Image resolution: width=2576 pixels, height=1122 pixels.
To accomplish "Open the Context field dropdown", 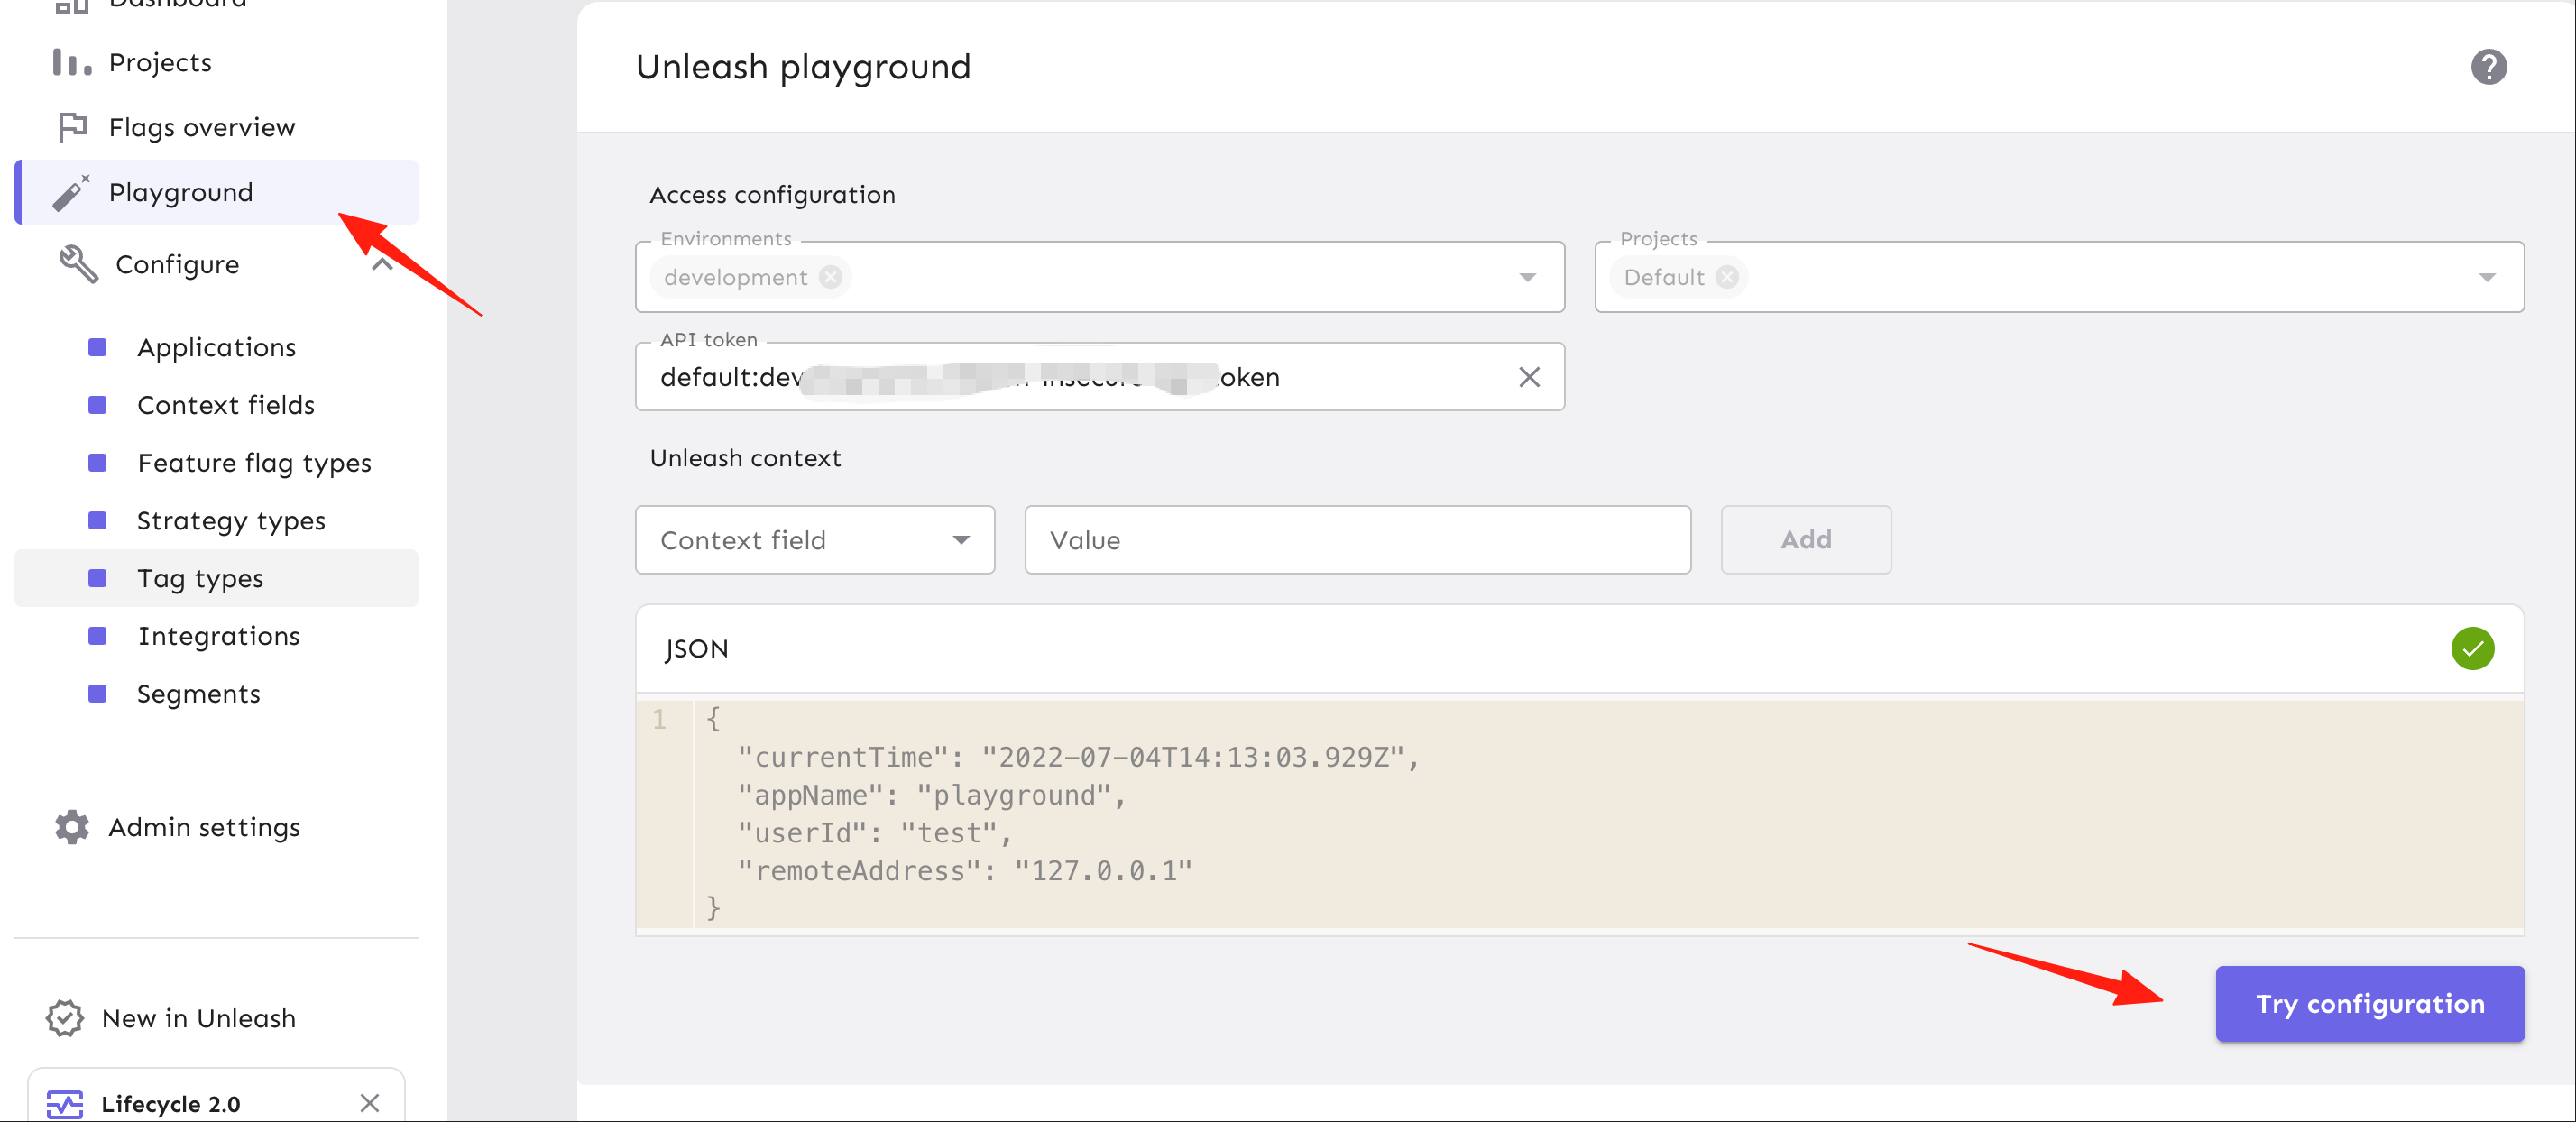I will tap(815, 540).
